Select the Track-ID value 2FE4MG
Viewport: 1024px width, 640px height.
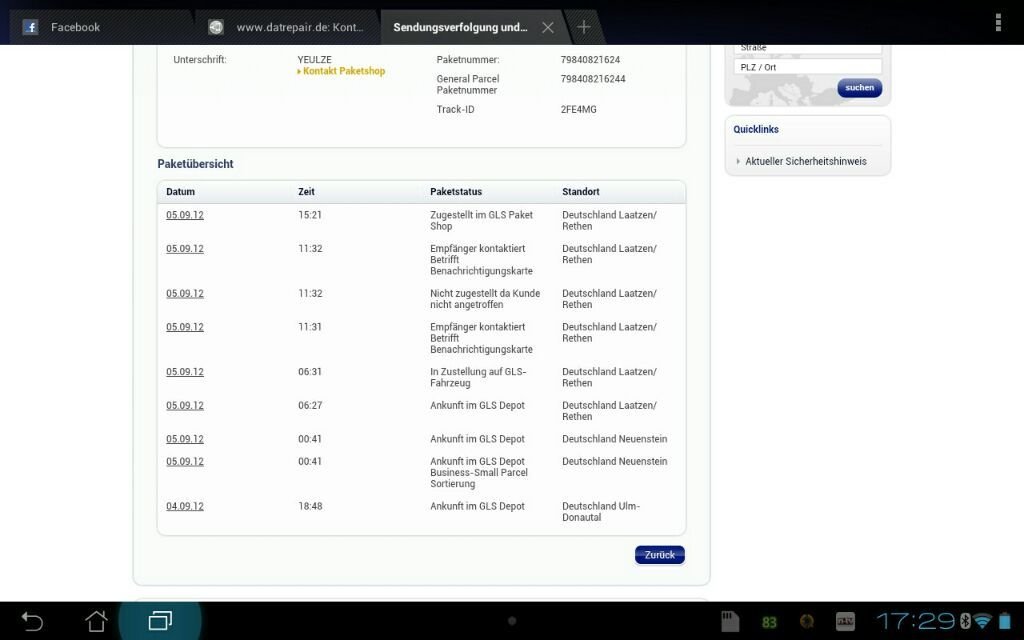click(x=579, y=110)
